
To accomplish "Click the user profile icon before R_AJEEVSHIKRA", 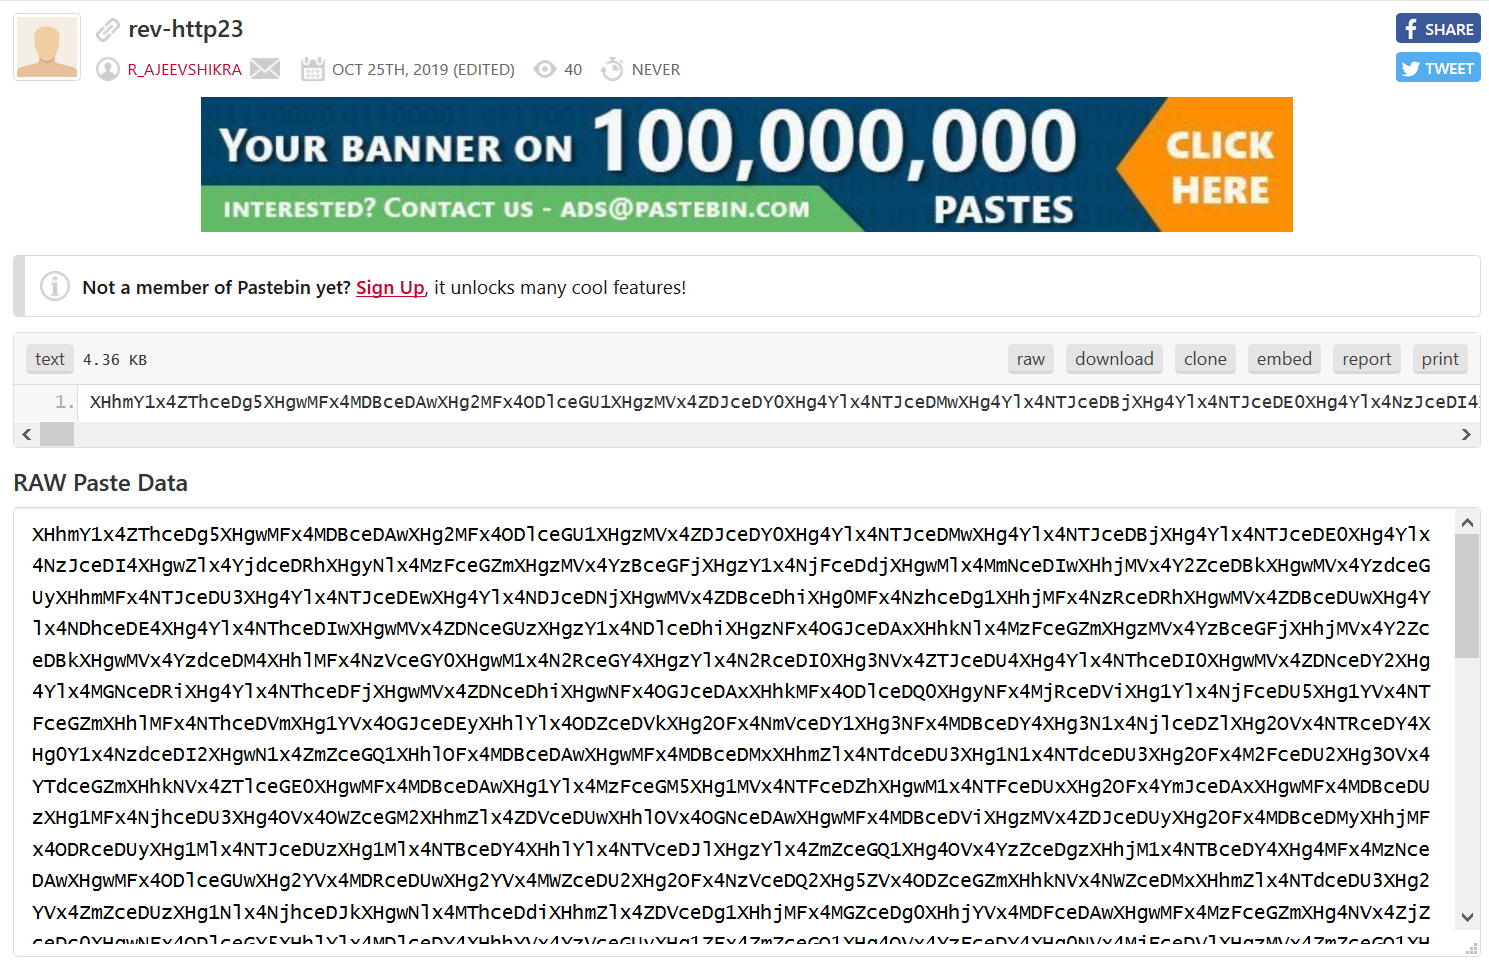I will [108, 69].
